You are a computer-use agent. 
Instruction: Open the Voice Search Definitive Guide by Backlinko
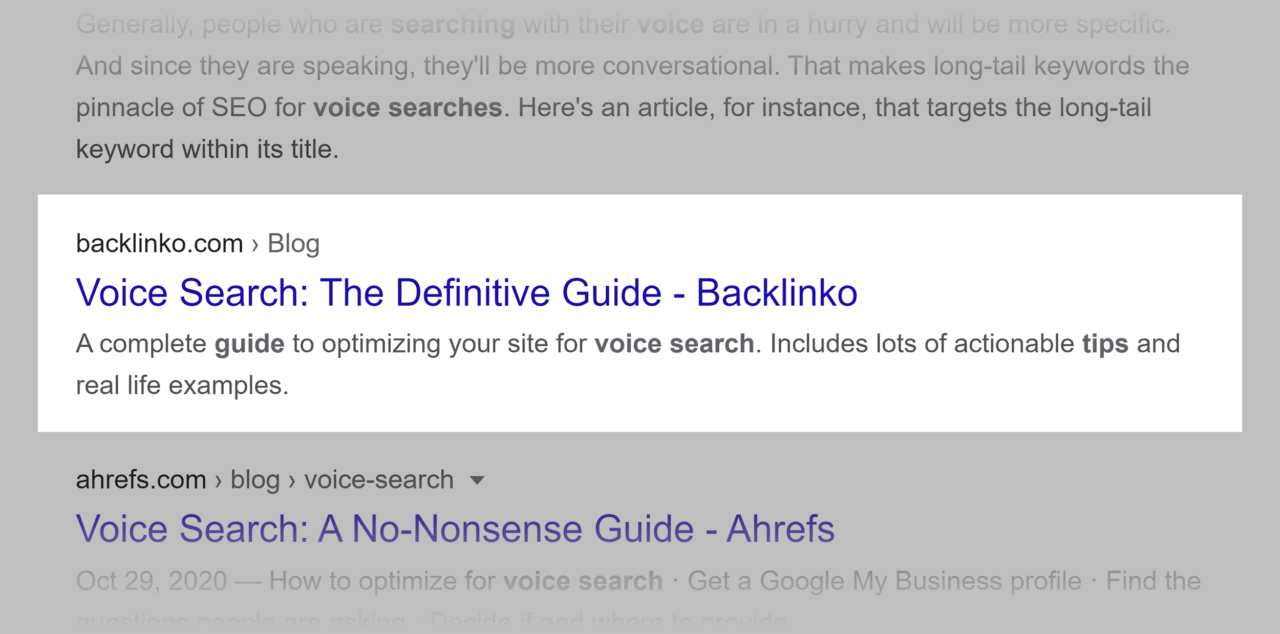[466, 293]
